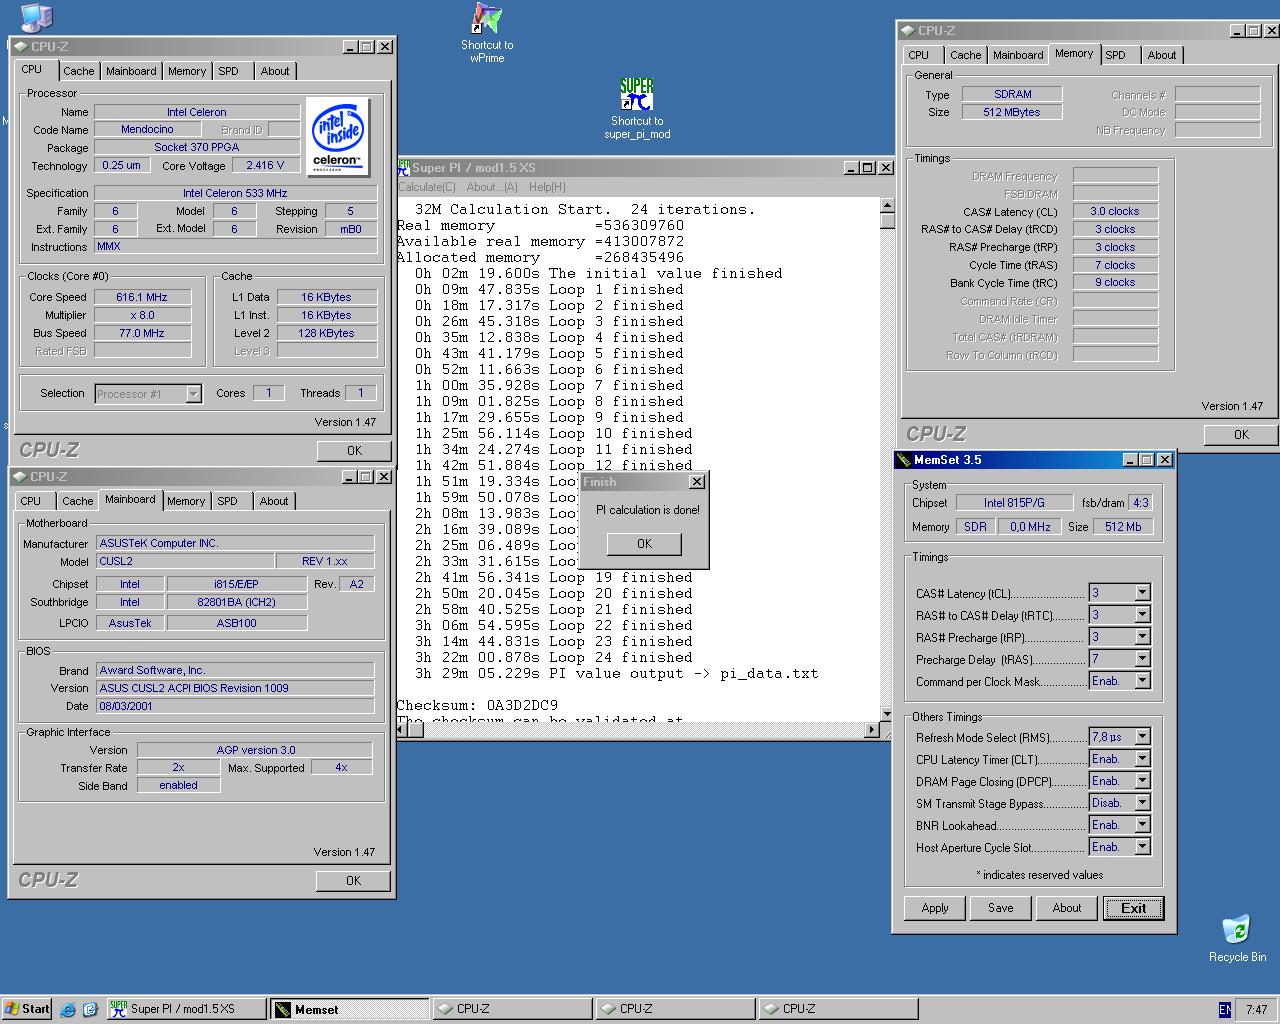Click the system clock showing 7:47
This screenshot has height=1024, width=1280.
(x=1256, y=1009)
